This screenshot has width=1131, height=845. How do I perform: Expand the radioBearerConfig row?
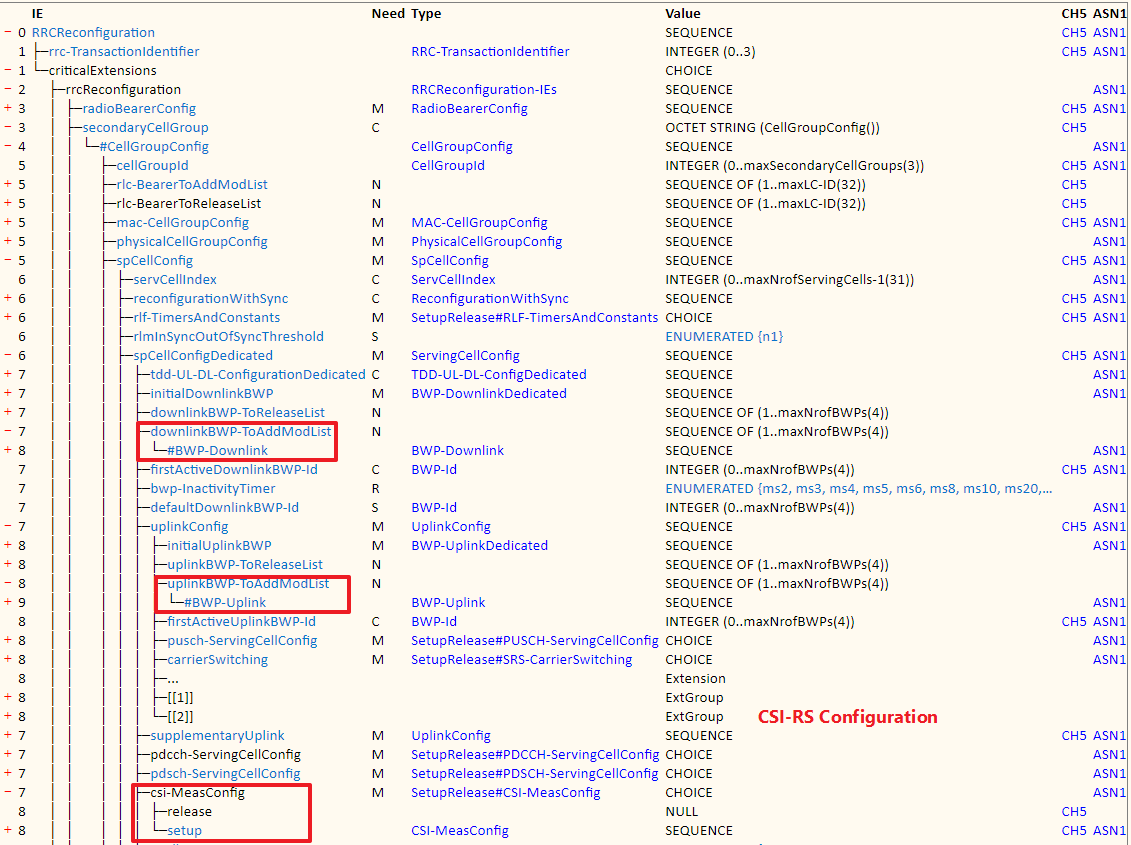coord(8,108)
